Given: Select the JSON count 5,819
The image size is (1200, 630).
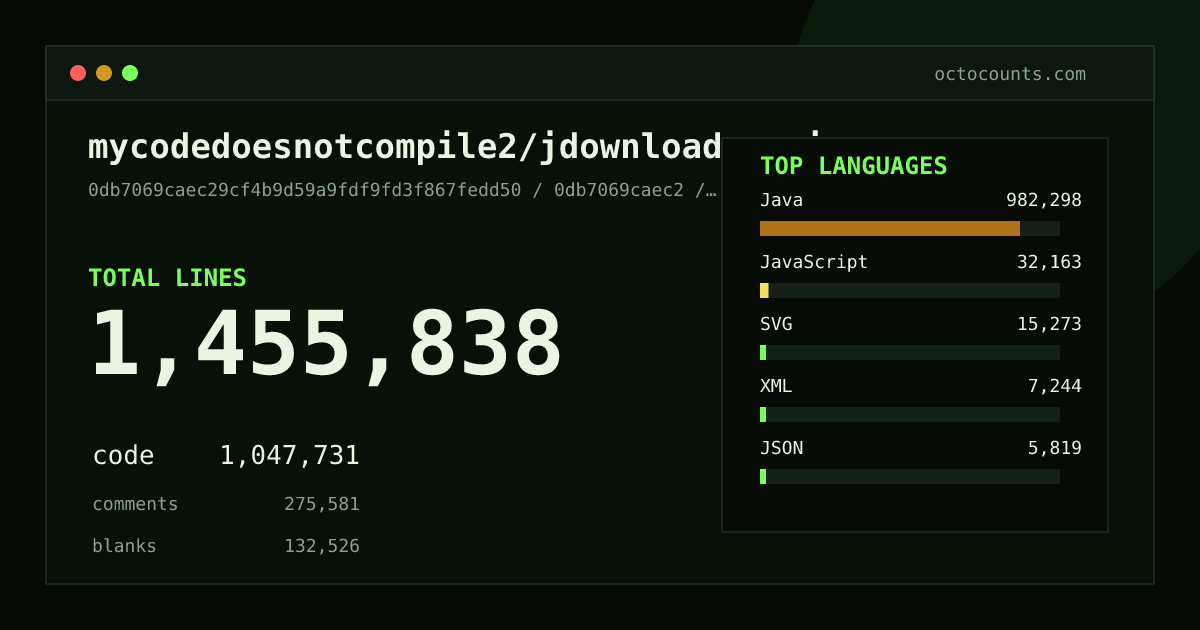Looking at the screenshot, I should (1055, 448).
